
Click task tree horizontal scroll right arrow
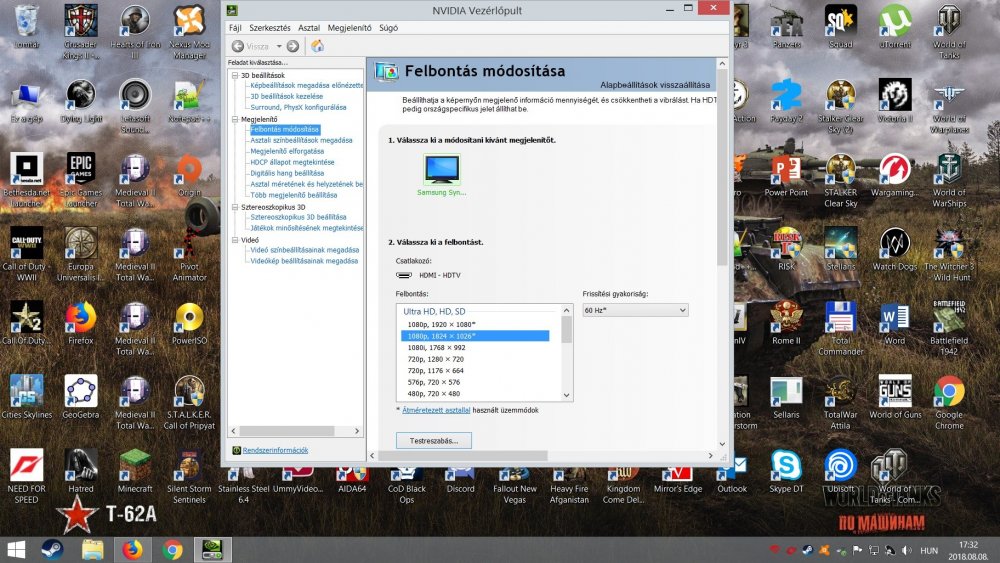(357, 432)
